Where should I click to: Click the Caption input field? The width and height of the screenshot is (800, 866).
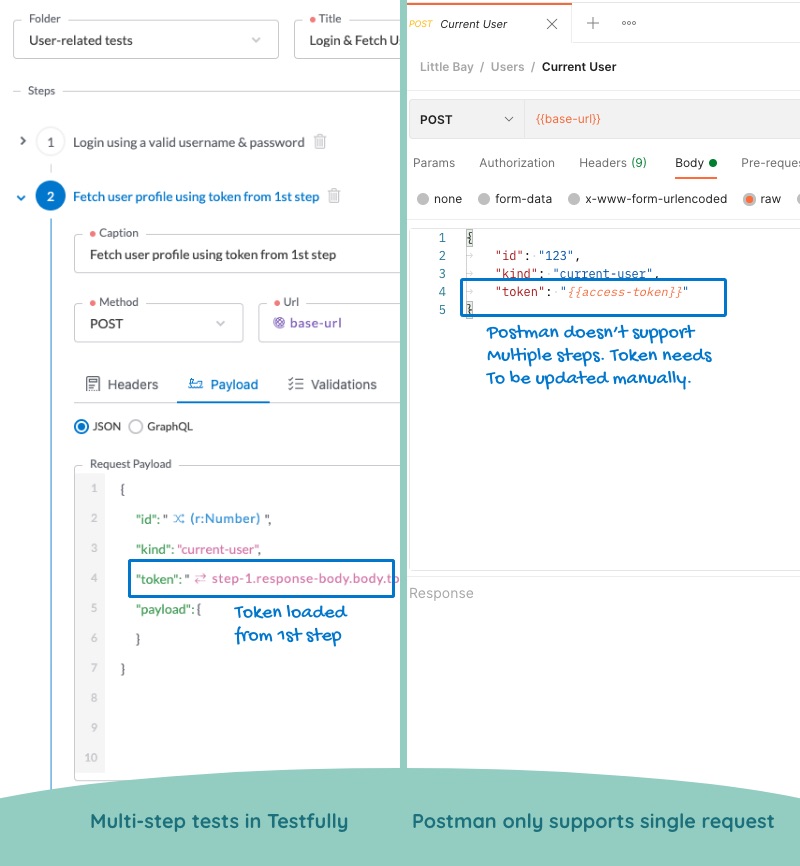click(x=237, y=254)
